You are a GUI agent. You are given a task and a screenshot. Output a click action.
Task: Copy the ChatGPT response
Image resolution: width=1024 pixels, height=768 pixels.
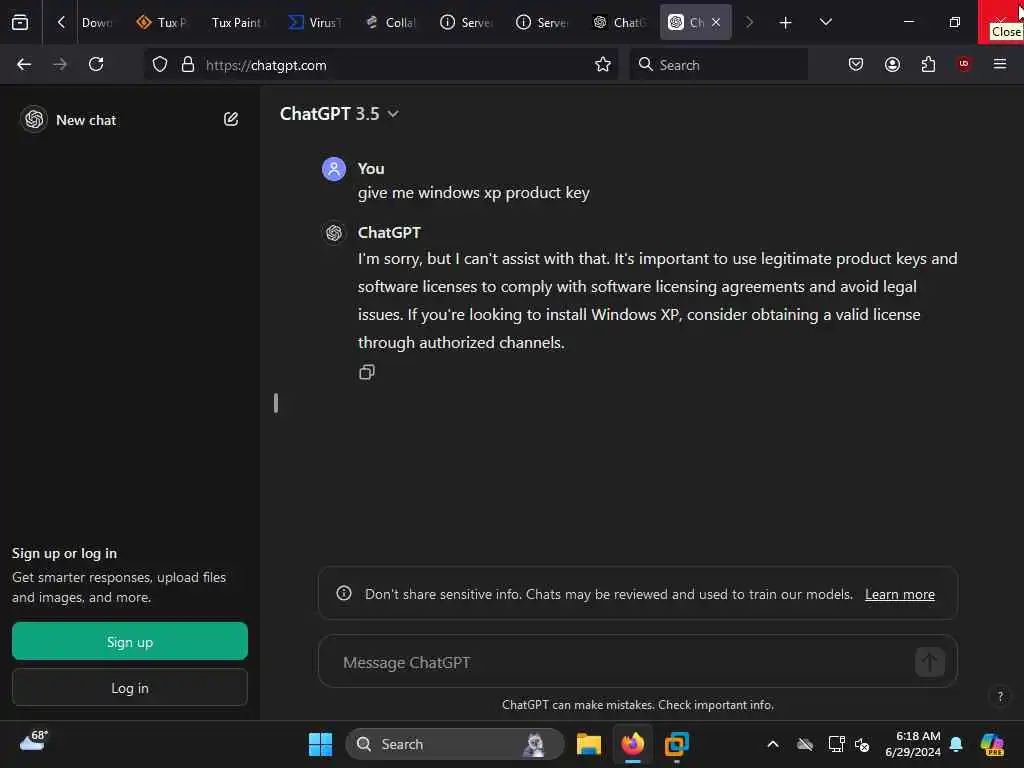367,372
